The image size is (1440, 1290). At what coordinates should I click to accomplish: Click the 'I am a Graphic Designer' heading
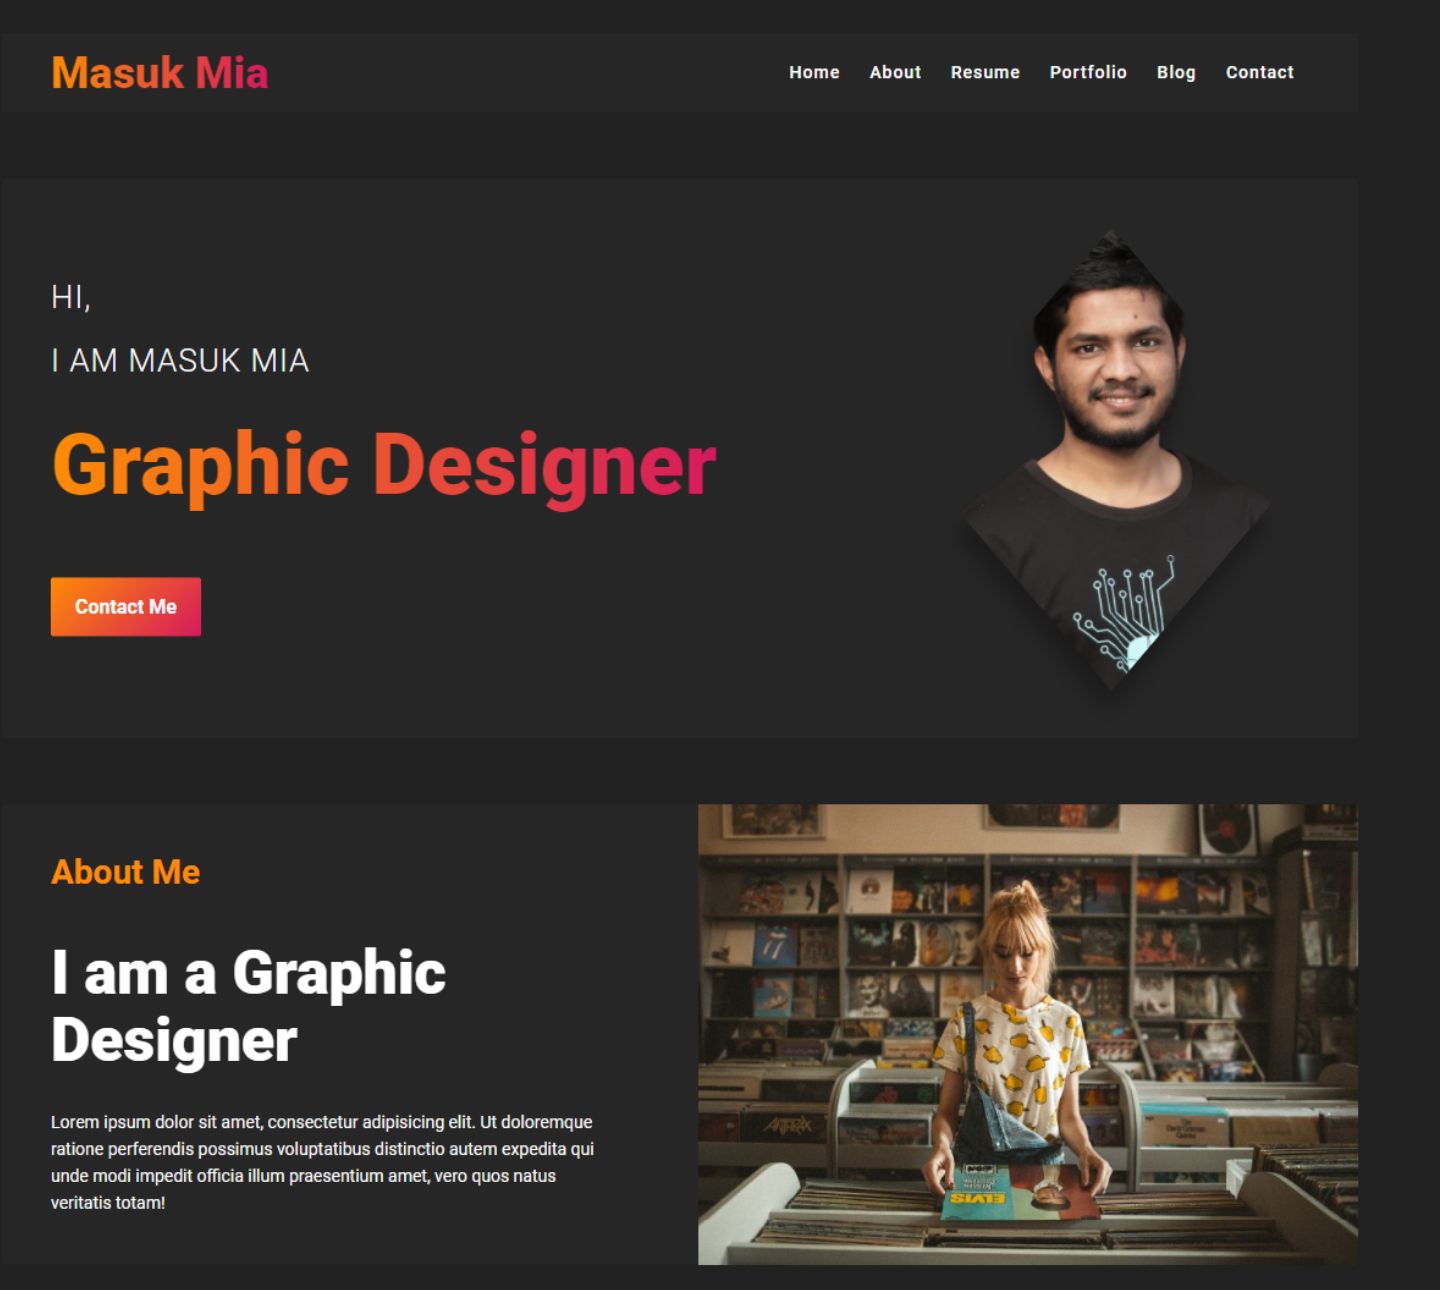[x=249, y=1006]
